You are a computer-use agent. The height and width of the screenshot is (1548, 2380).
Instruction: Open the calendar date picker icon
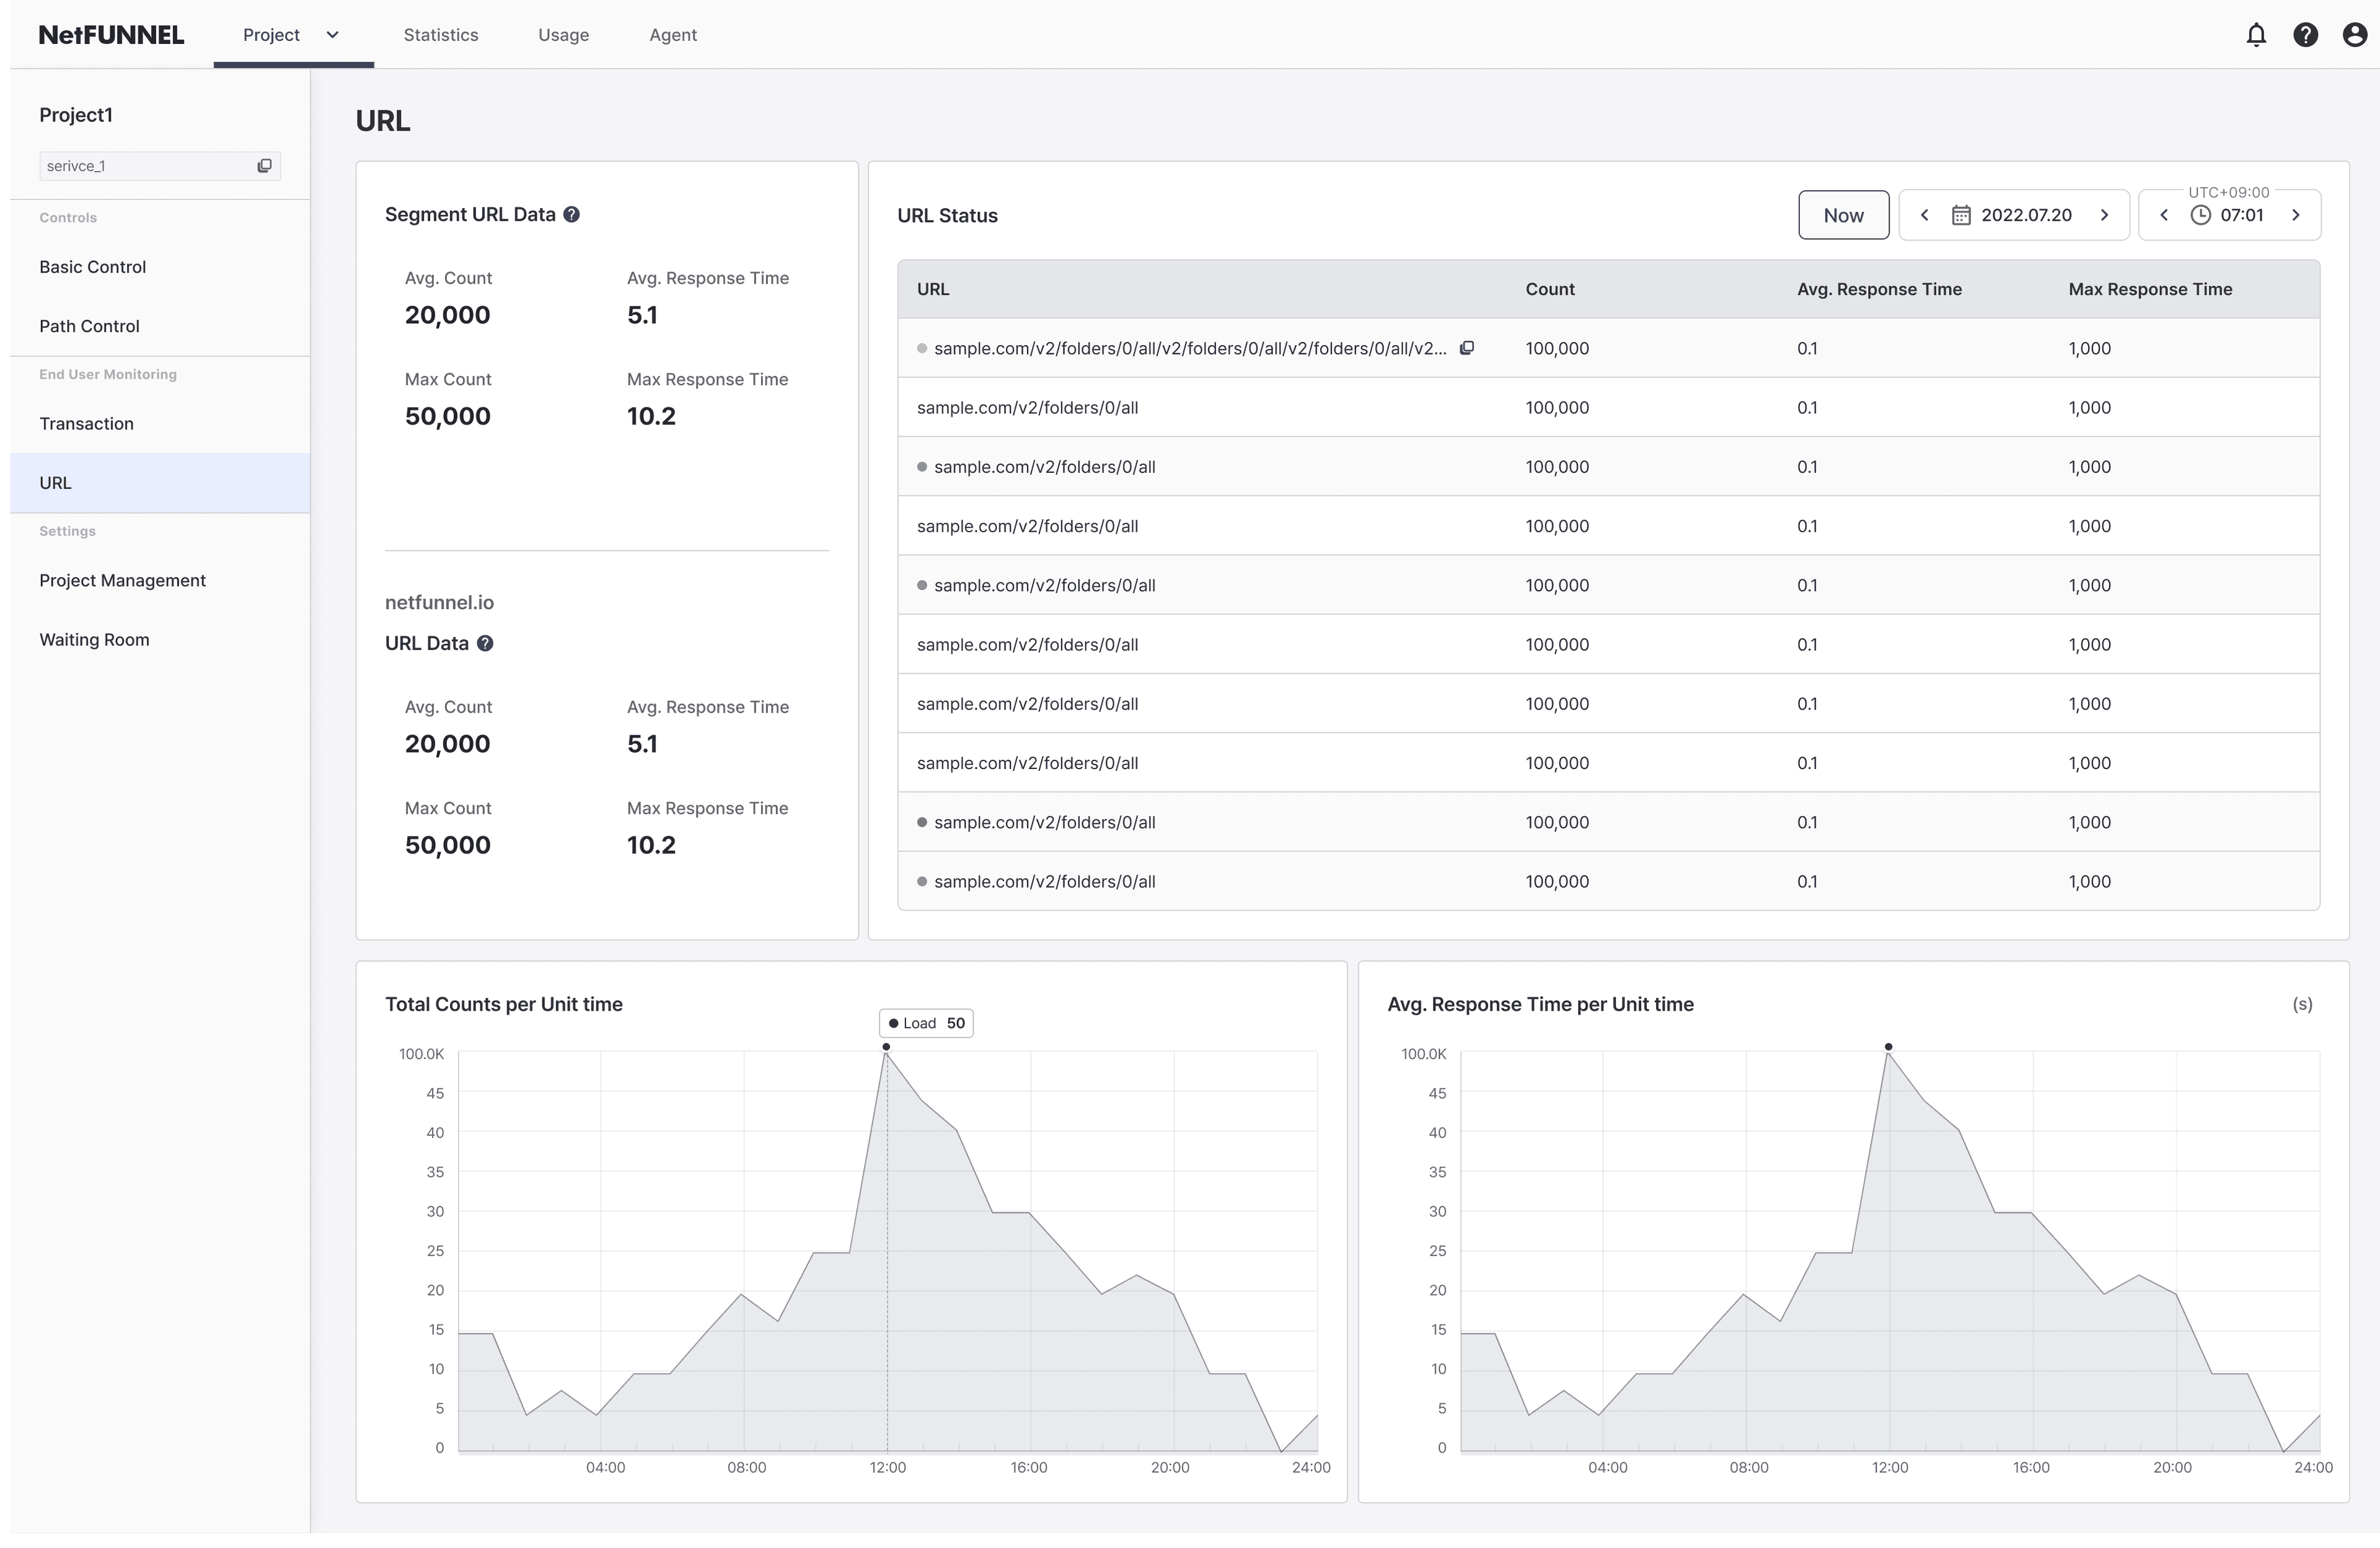tap(1961, 215)
